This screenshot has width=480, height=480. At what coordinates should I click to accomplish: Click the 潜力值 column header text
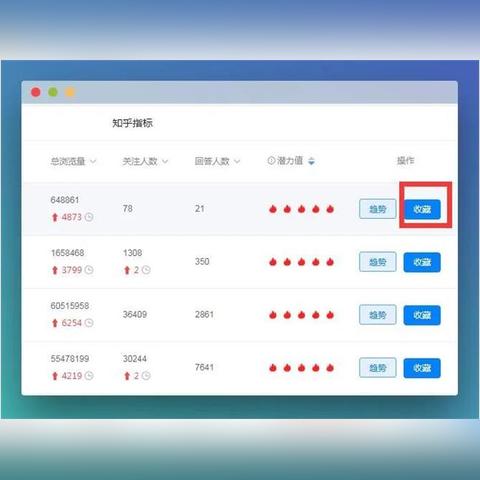point(290,161)
